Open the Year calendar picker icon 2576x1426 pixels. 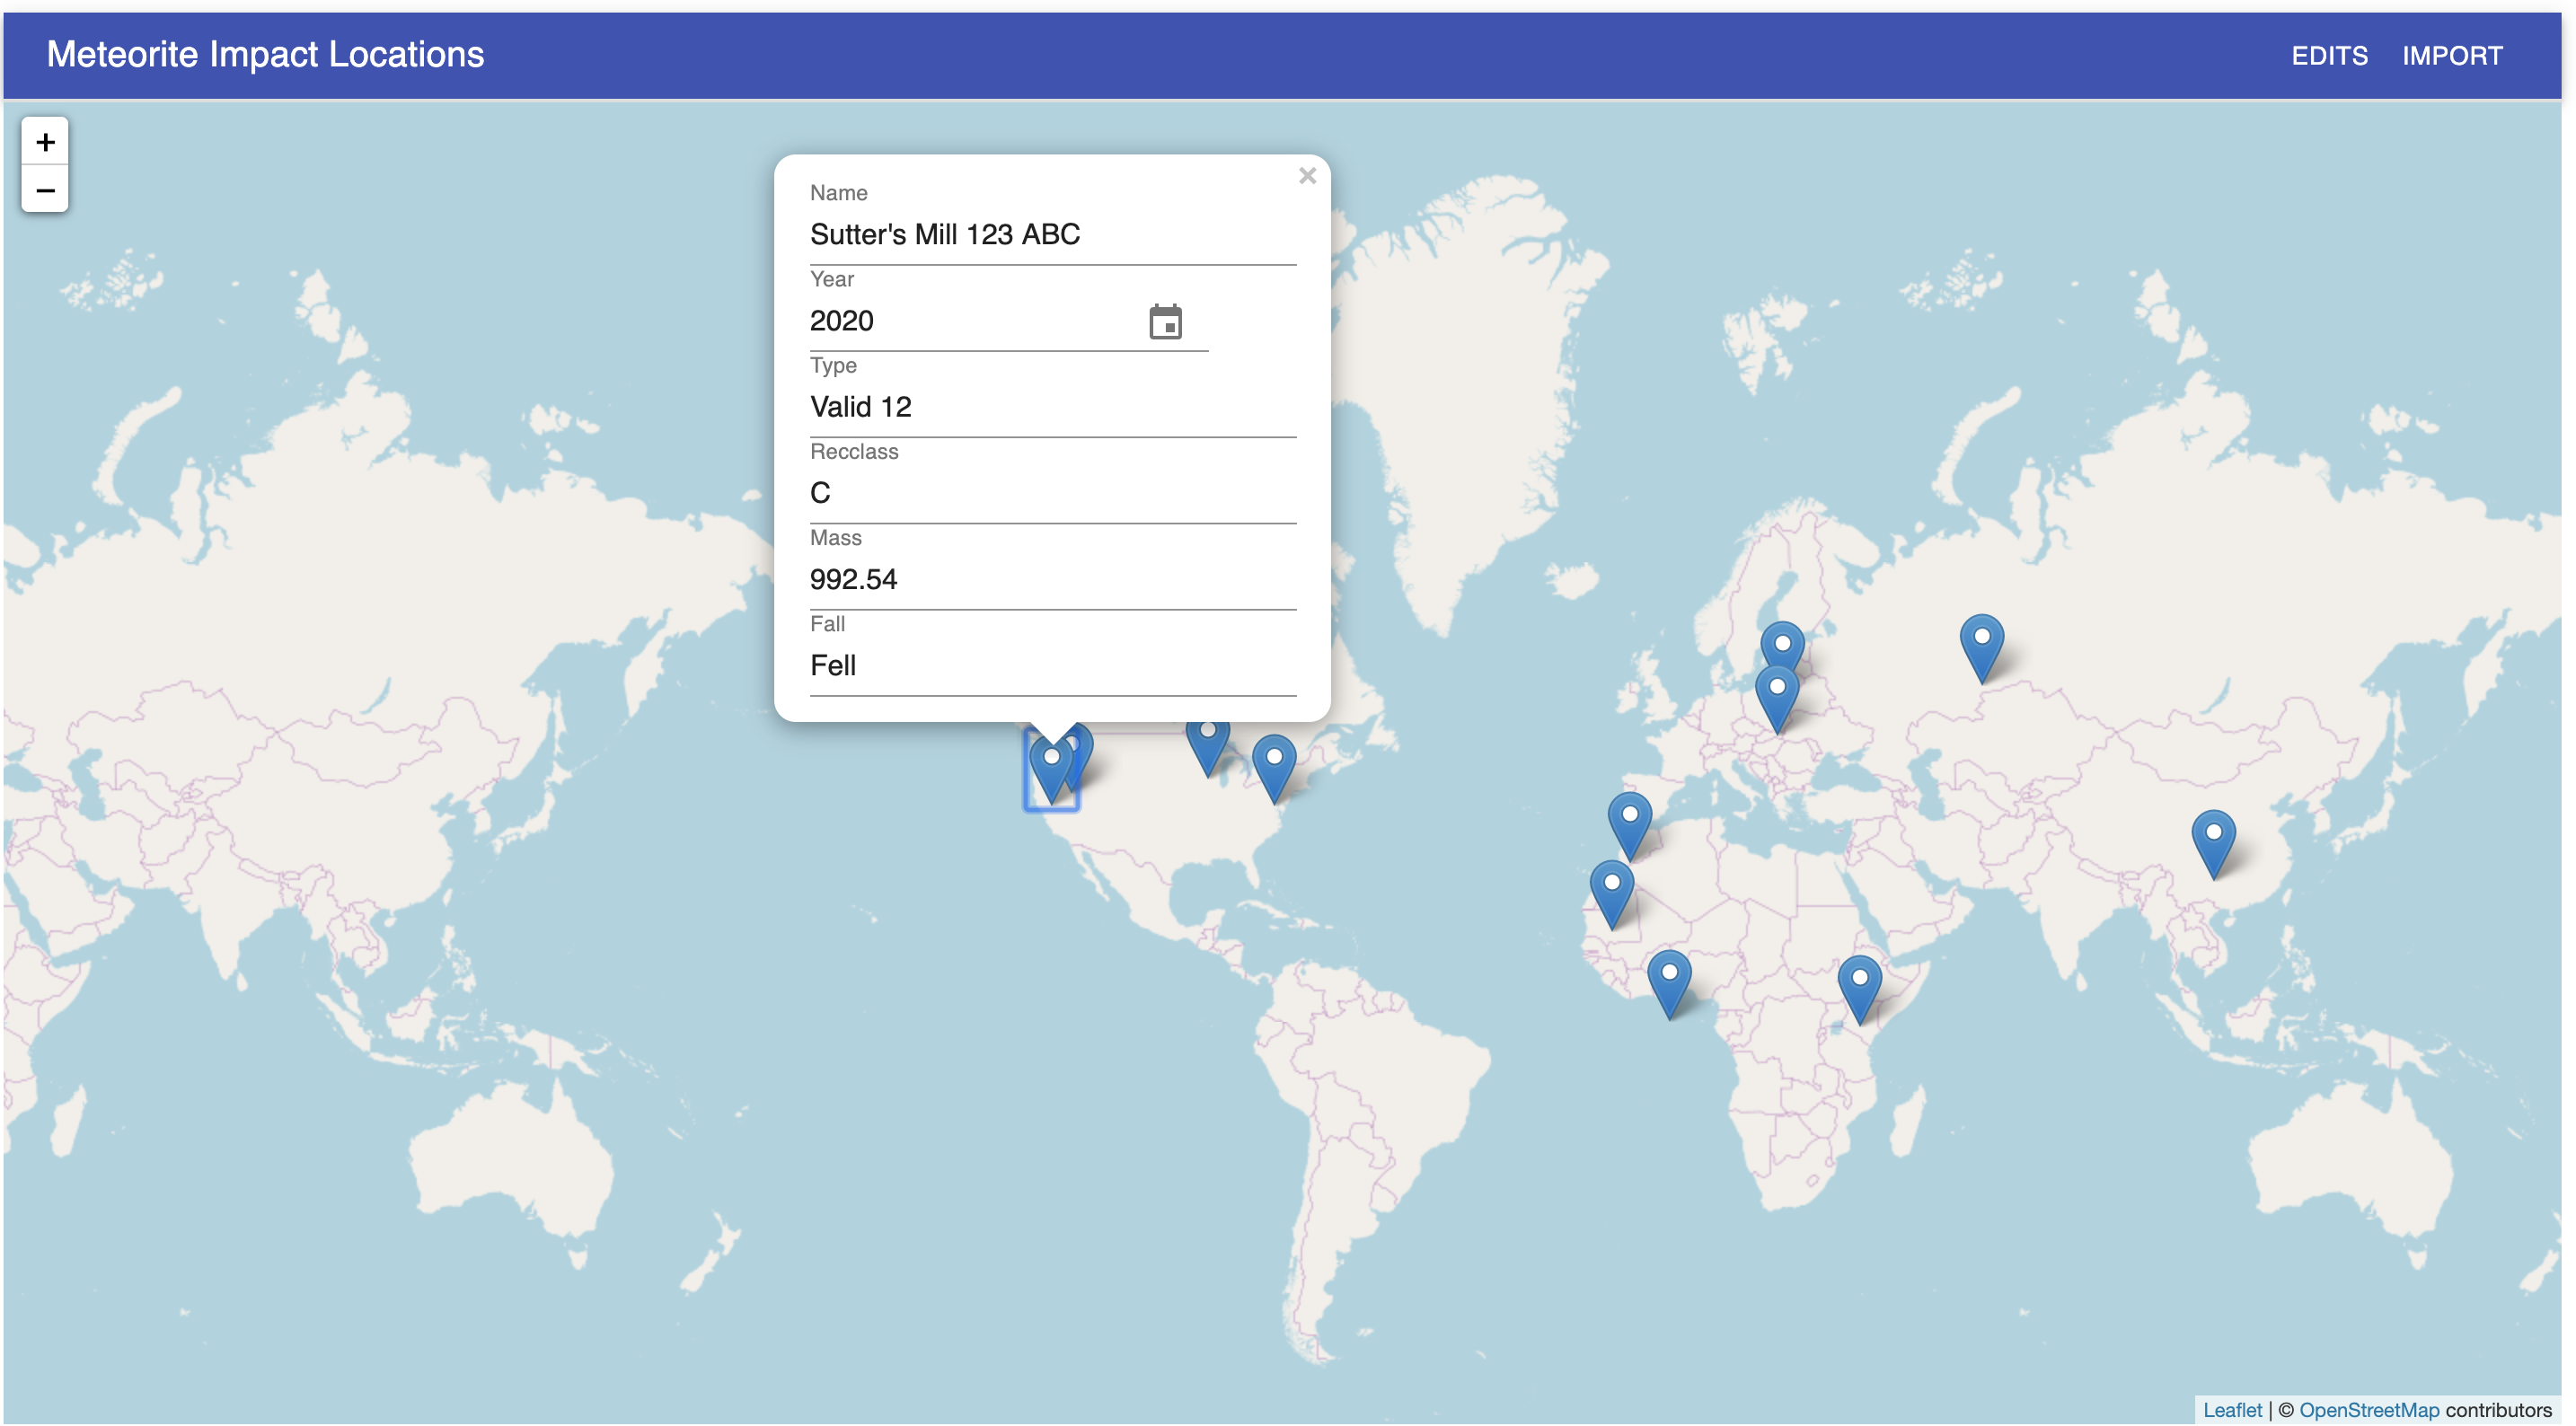tap(1165, 322)
